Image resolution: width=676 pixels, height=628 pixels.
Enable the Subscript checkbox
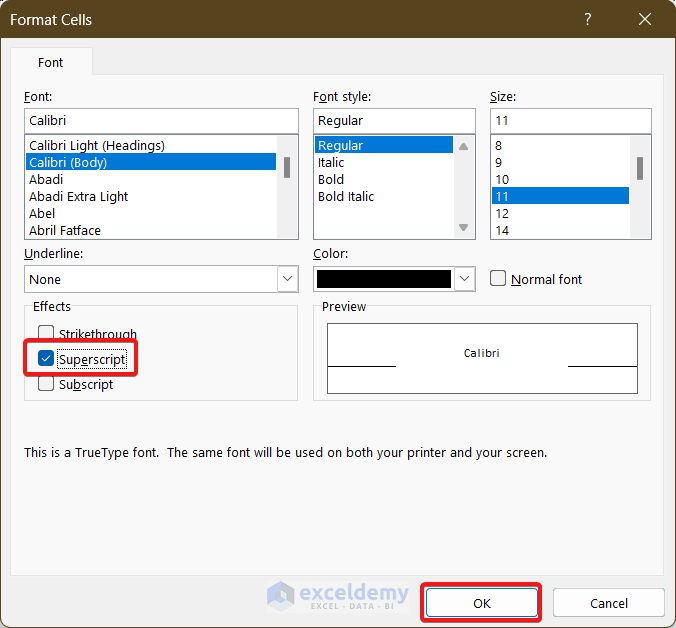[x=46, y=384]
